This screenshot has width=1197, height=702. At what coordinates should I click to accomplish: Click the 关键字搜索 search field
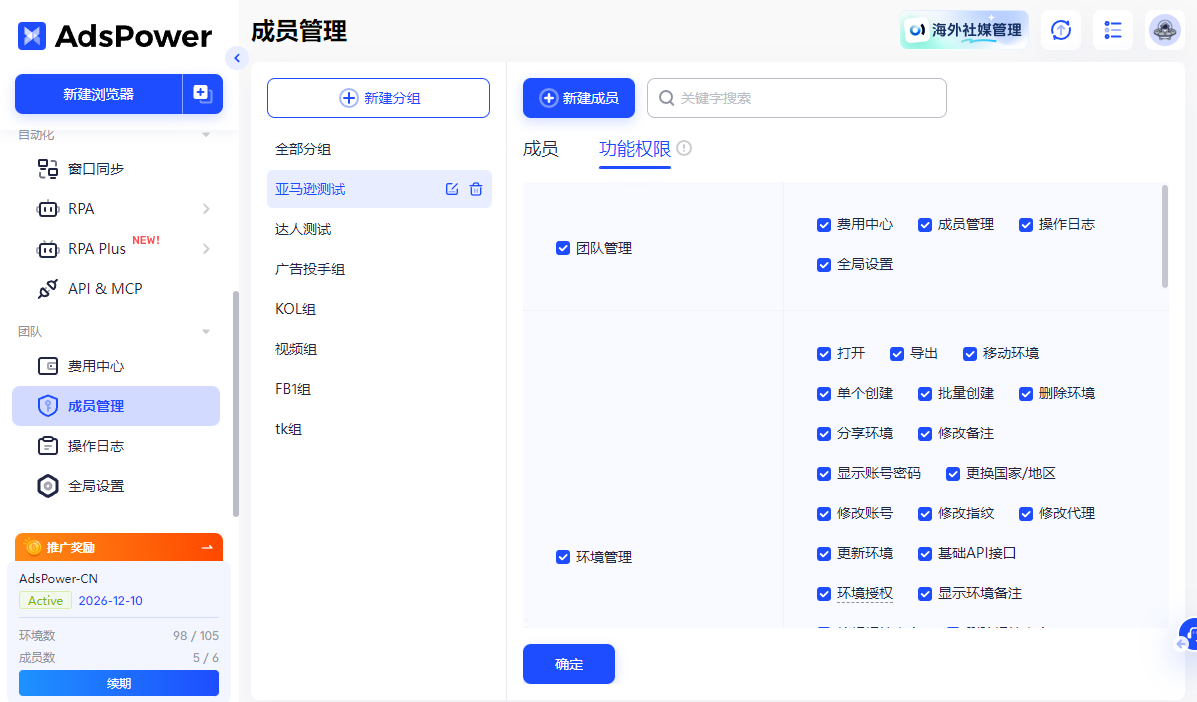click(806, 98)
